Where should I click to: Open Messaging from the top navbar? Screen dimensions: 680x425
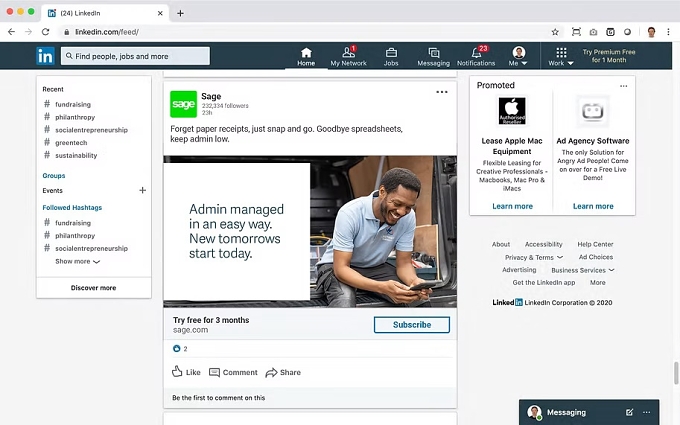tap(433, 57)
